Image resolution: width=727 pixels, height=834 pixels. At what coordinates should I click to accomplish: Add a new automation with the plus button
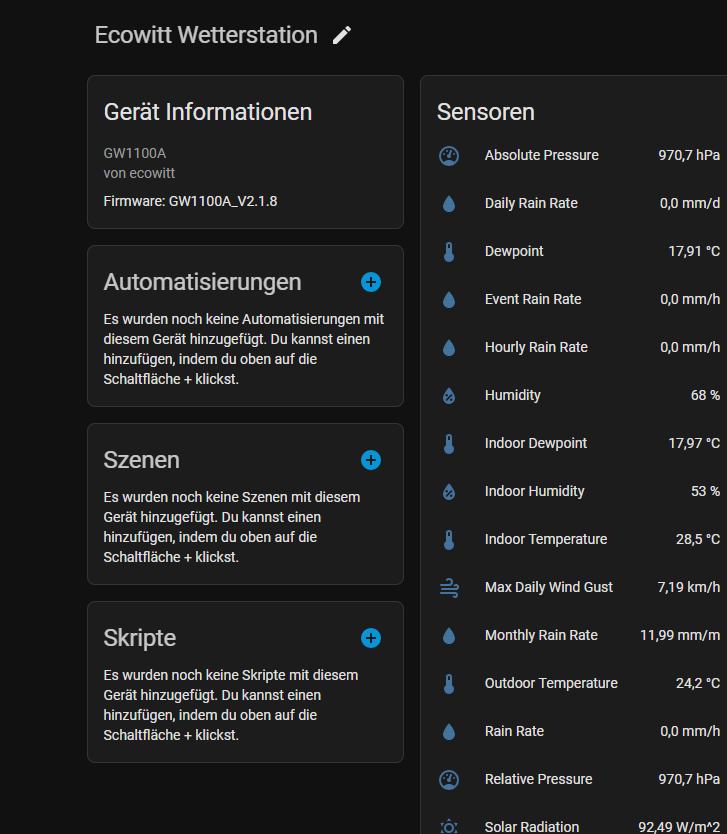(370, 282)
